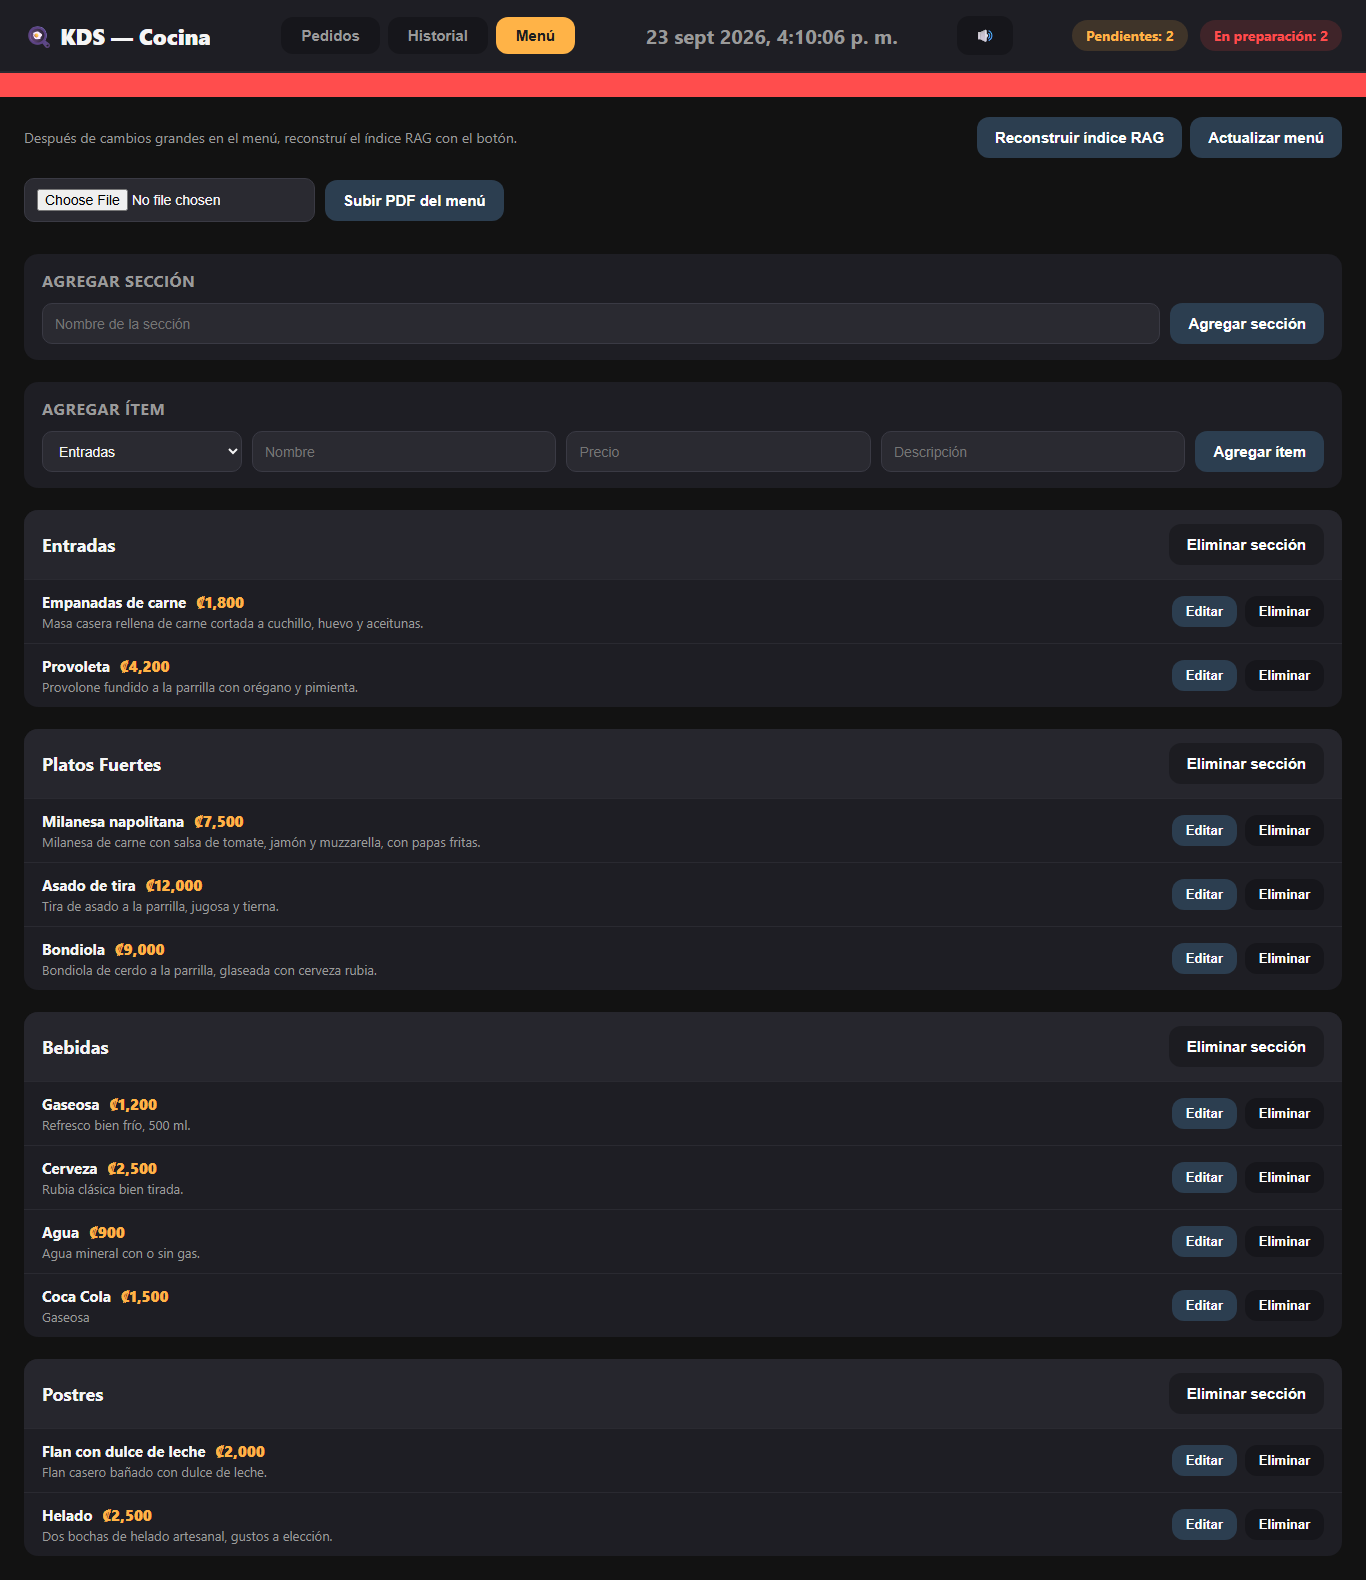Edit the Provoleta item
The height and width of the screenshot is (1580, 1366).
[x=1204, y=675]
